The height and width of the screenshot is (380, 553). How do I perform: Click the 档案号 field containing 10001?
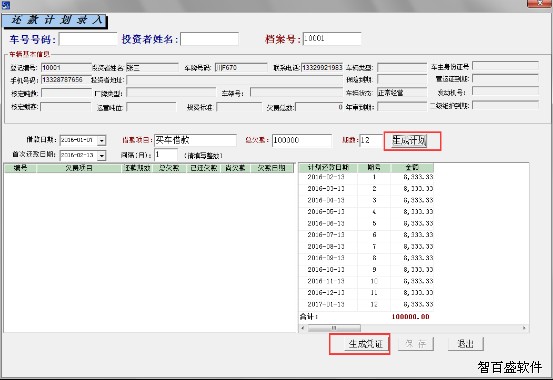coord(332,38)
